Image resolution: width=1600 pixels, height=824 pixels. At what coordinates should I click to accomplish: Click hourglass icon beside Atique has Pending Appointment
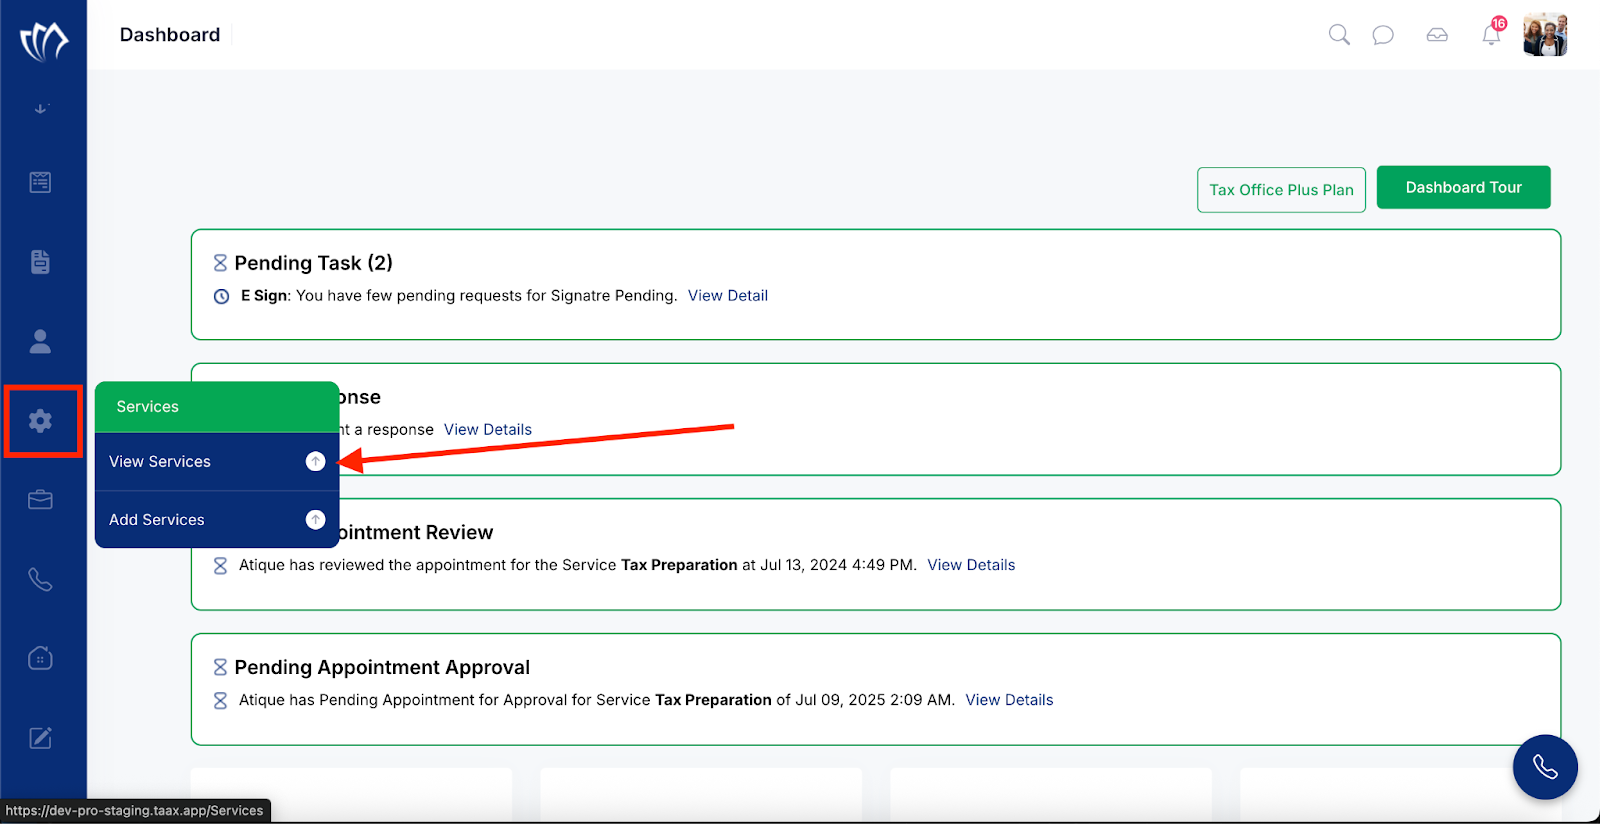tap(220, 701)
